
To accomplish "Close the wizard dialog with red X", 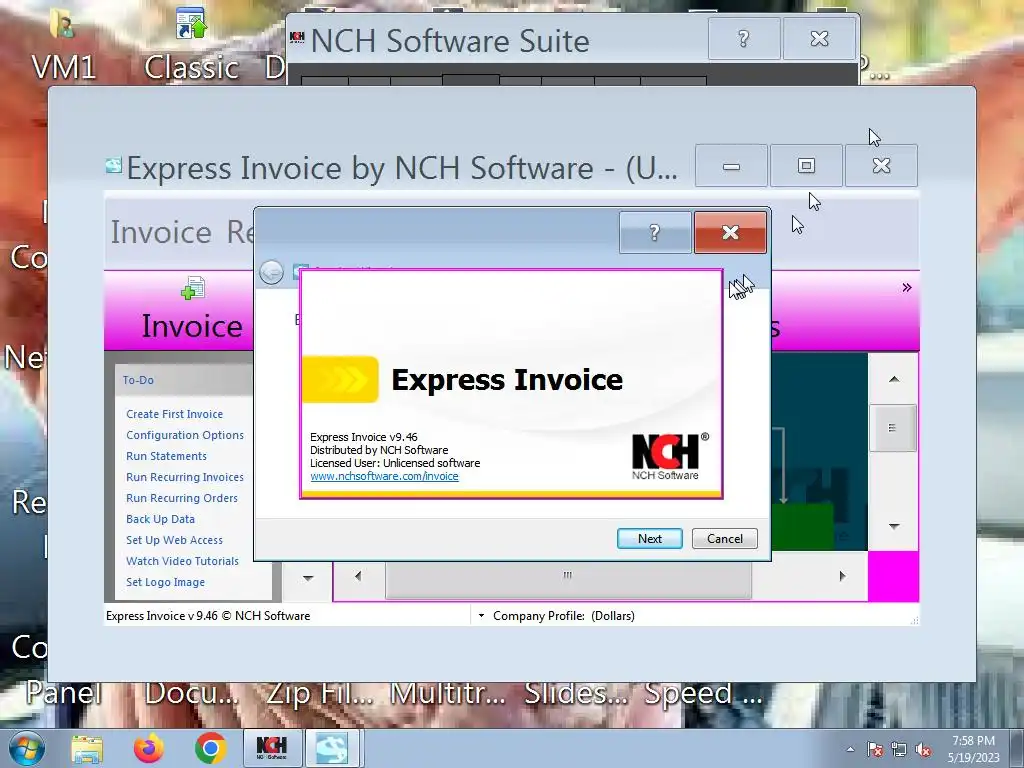I will pyautogui.click(x=730, y=232).
